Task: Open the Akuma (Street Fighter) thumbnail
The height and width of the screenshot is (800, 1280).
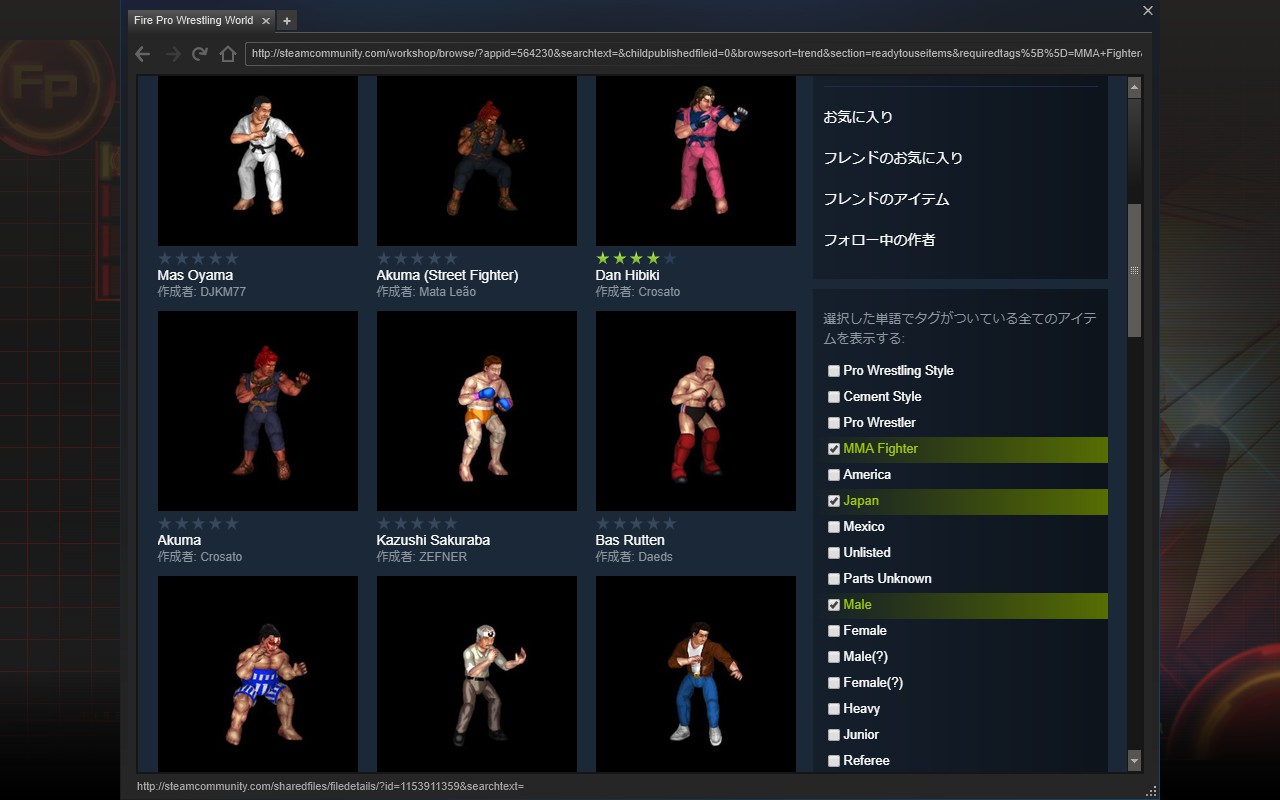Action: coord(477,161)
